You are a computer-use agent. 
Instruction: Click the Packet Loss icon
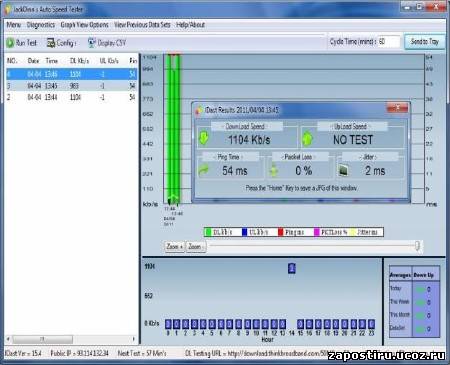pos(274,171)
